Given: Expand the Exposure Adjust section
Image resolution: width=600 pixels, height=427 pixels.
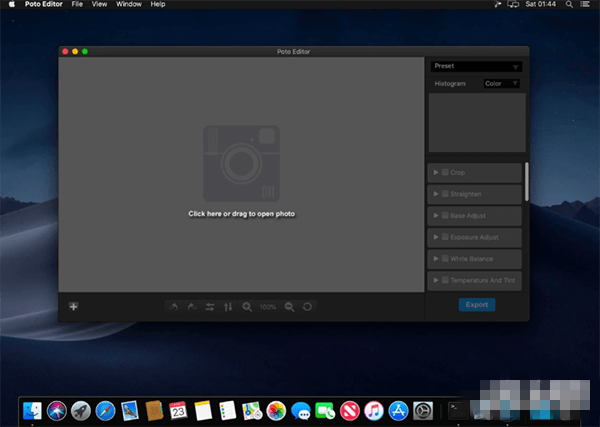Looking at the screenshot, I should 436,238.
